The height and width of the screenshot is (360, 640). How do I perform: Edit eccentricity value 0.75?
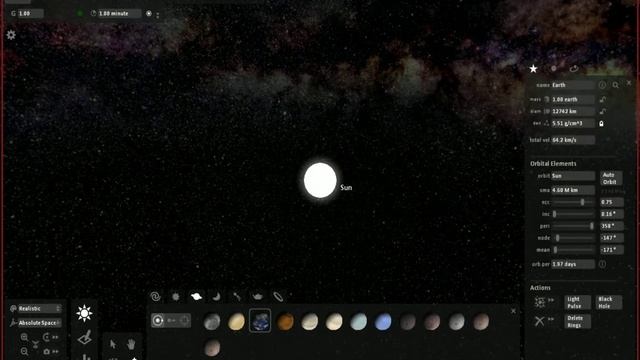coord(611,202)
